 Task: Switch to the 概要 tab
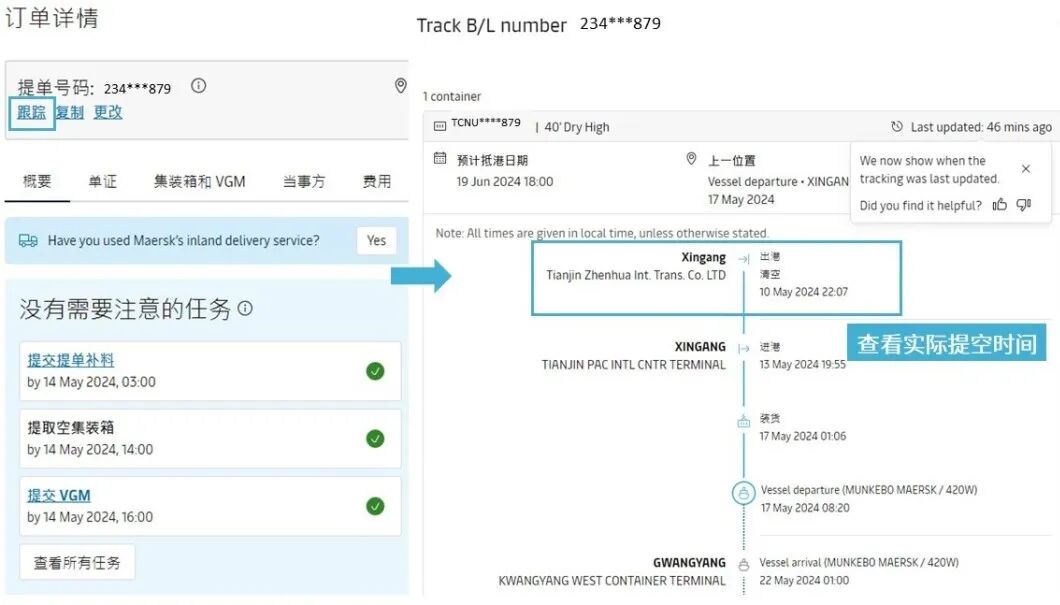[x=37, y=181]
